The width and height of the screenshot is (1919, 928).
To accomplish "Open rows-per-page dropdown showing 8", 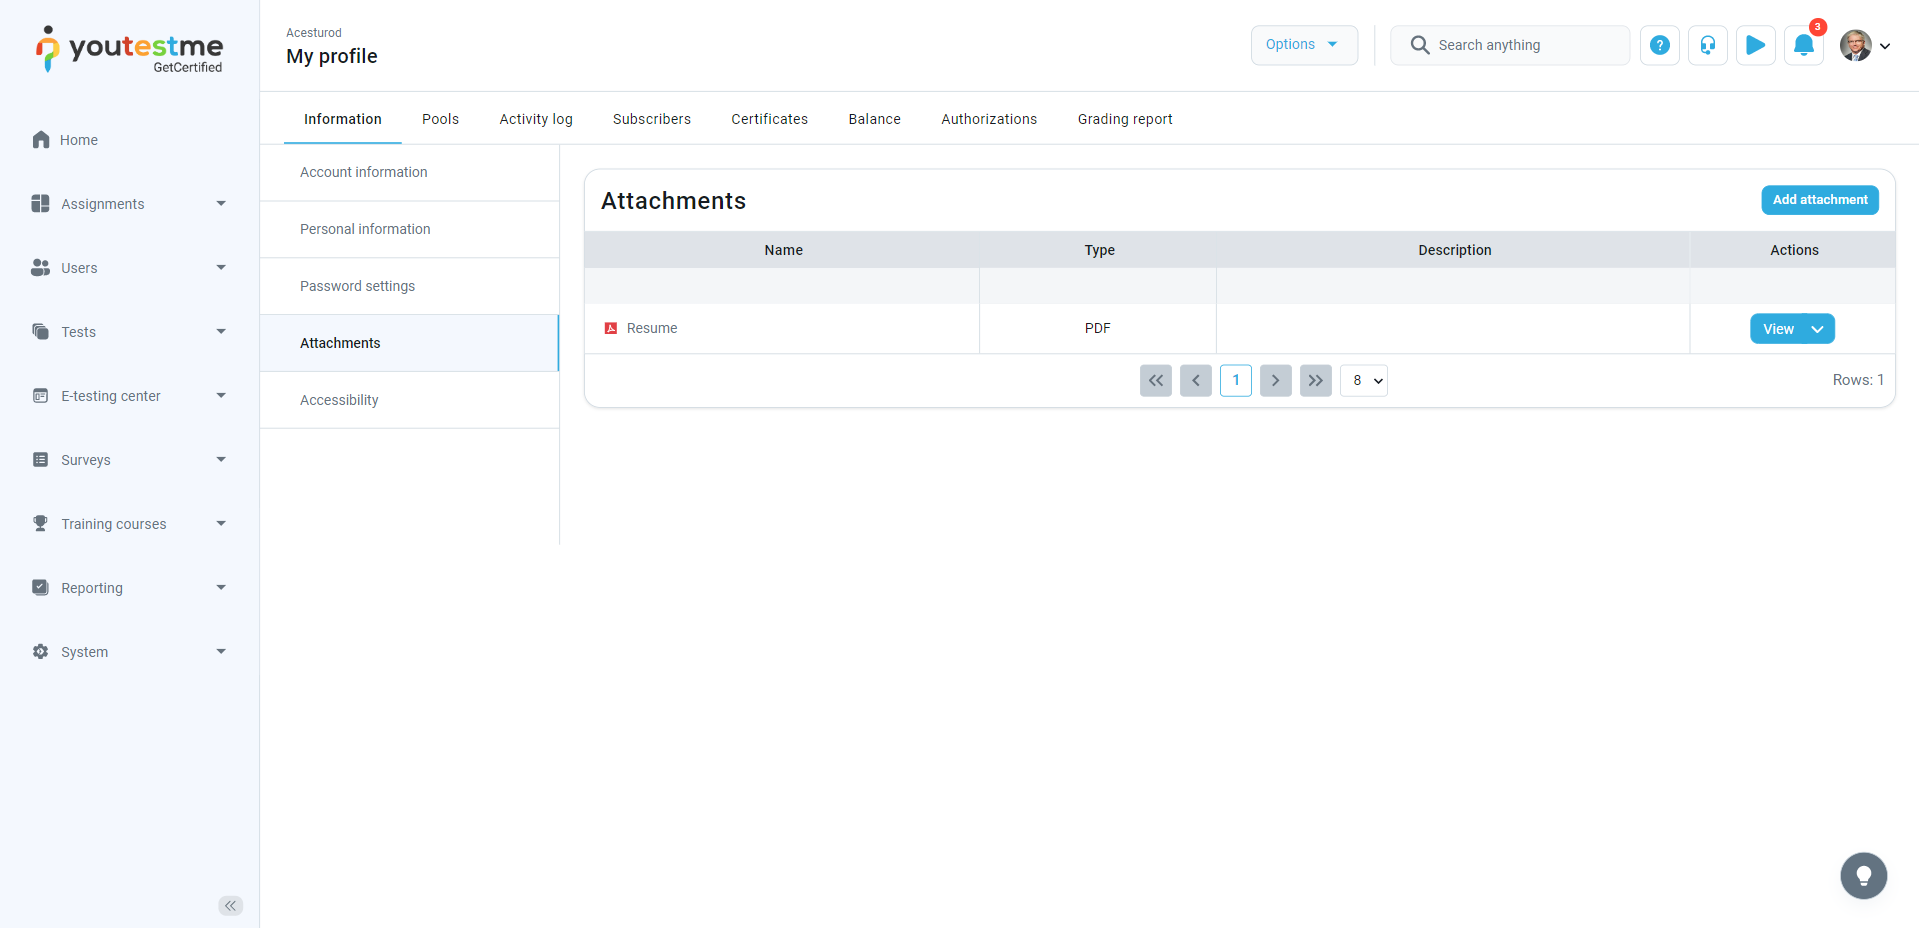I will [x=1363, y=380].
